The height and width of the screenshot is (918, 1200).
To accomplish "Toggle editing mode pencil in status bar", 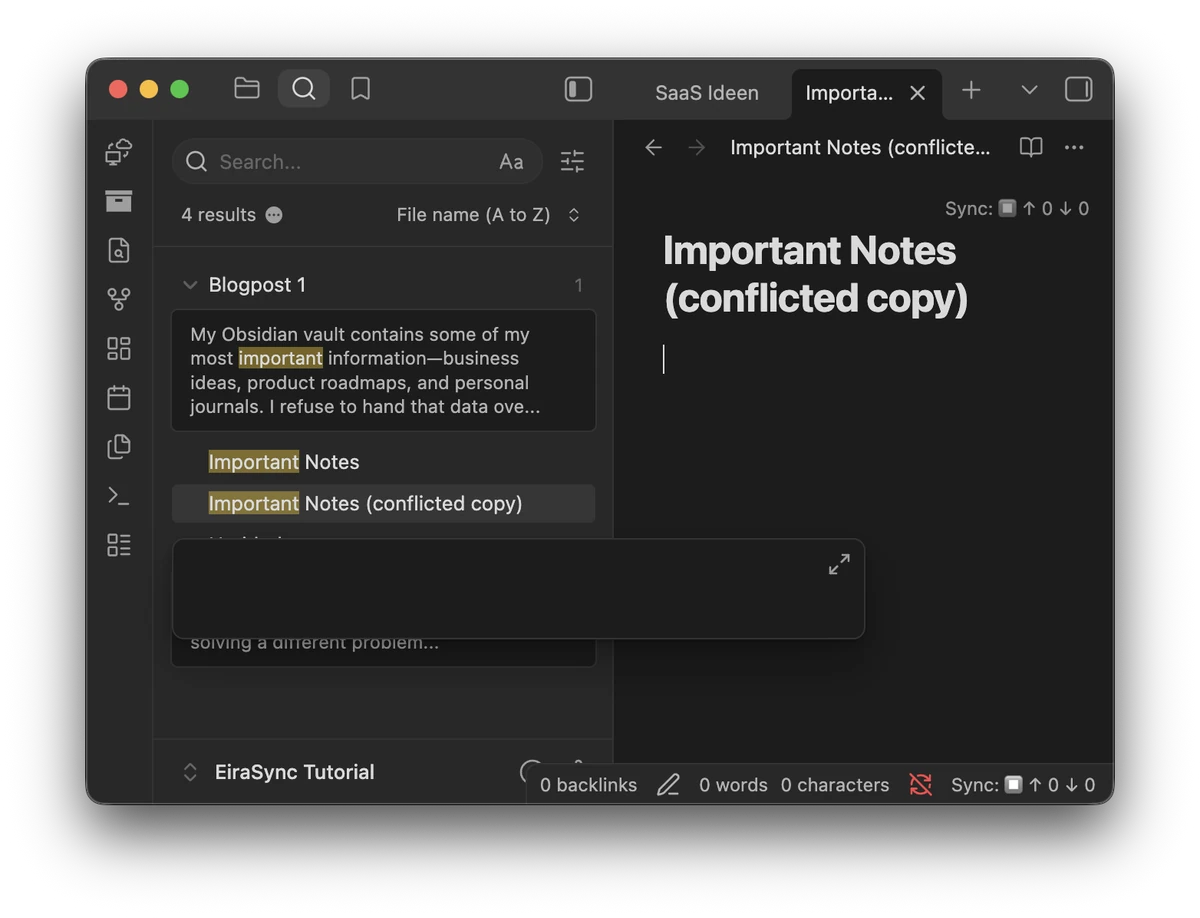I will (x=668, y=785).
